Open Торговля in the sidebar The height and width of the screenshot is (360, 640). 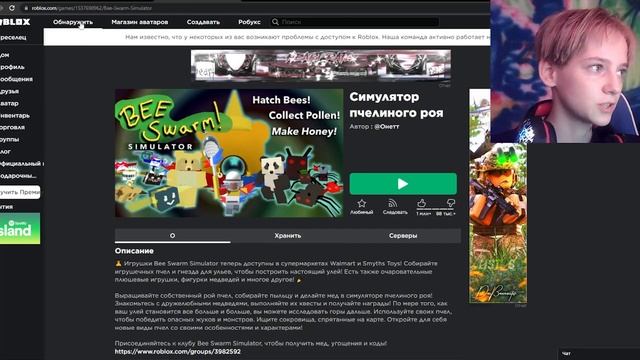click(12, 127)
